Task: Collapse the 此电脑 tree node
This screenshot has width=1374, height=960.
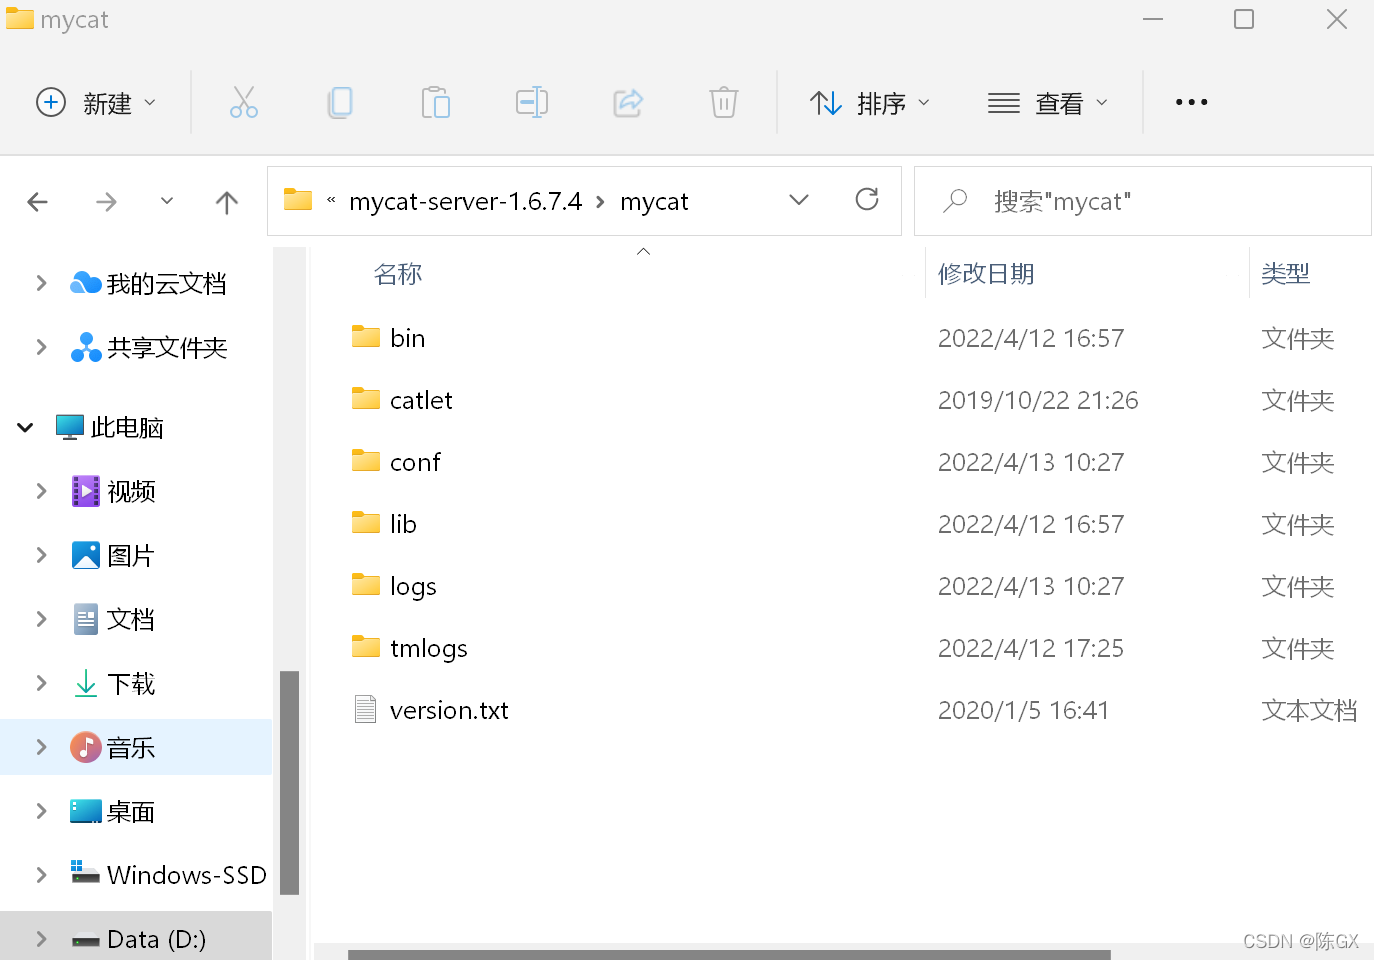Action: [x=26, y=428]
